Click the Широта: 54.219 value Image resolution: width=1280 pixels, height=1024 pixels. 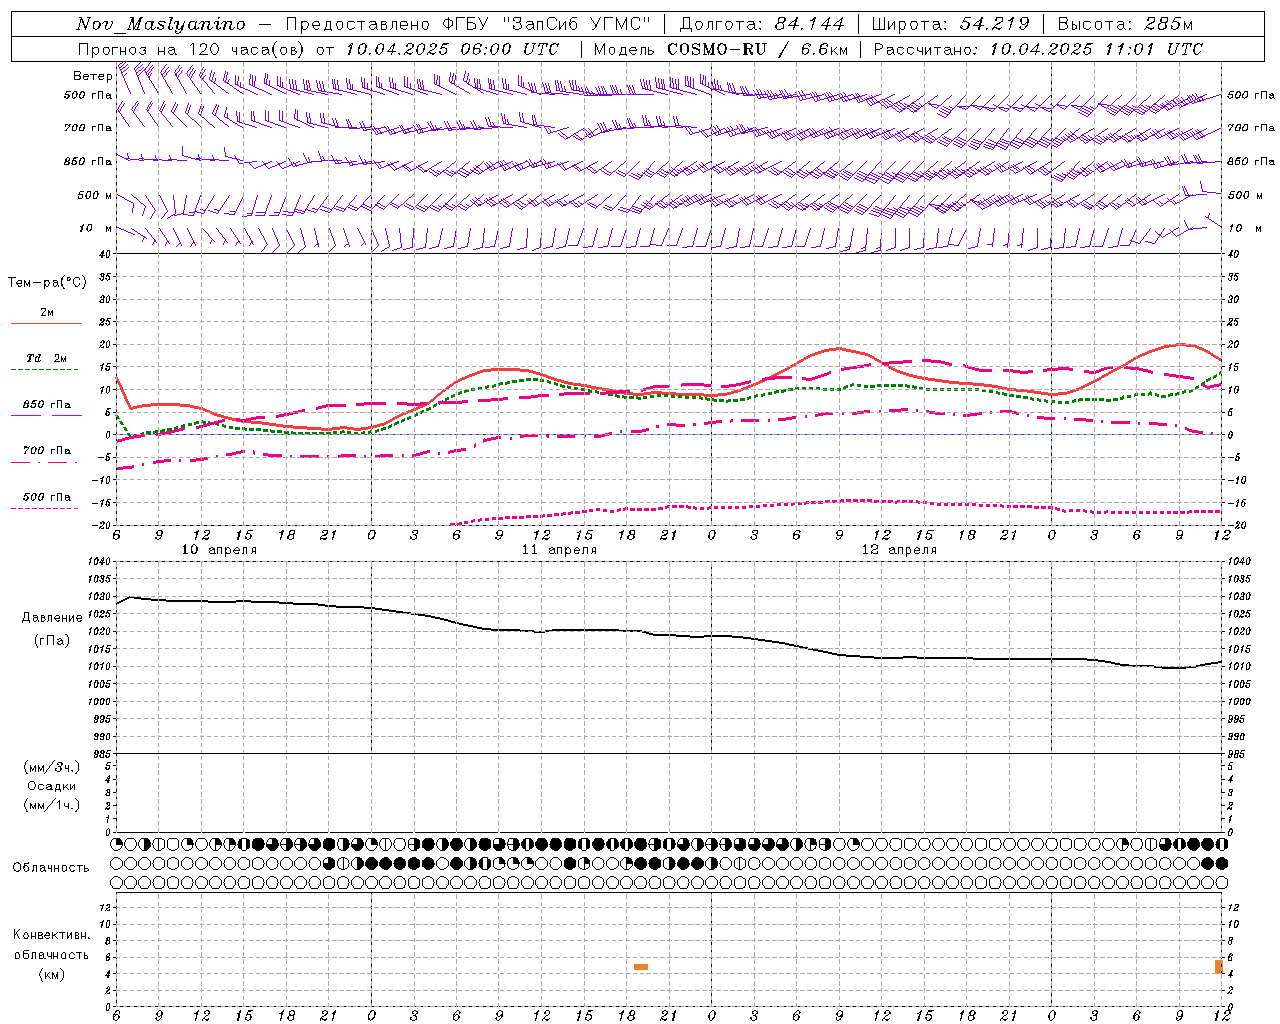(x=950, y=24)
